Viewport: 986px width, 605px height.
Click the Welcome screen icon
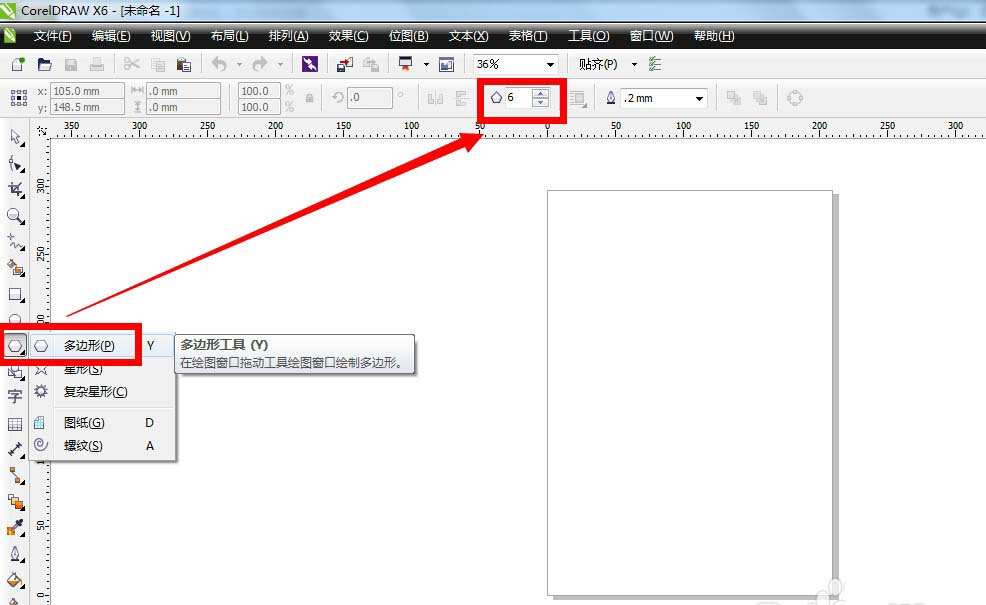tap(446, 64)
